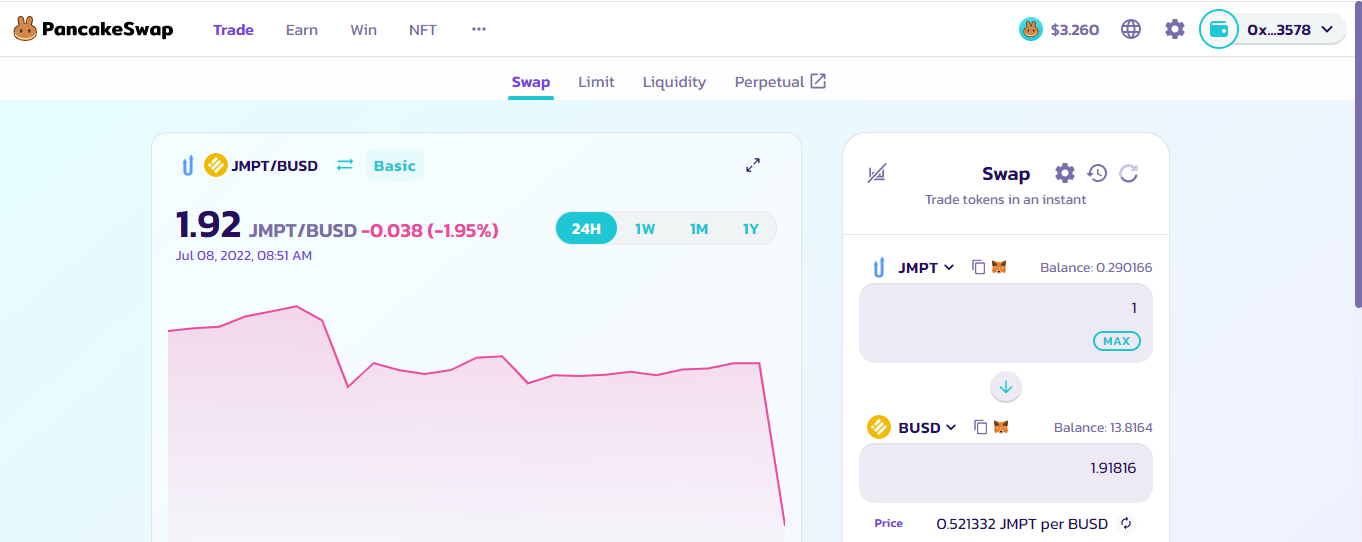Click the Jul 08, 2022 timestamp

click(x=244, y=256)
